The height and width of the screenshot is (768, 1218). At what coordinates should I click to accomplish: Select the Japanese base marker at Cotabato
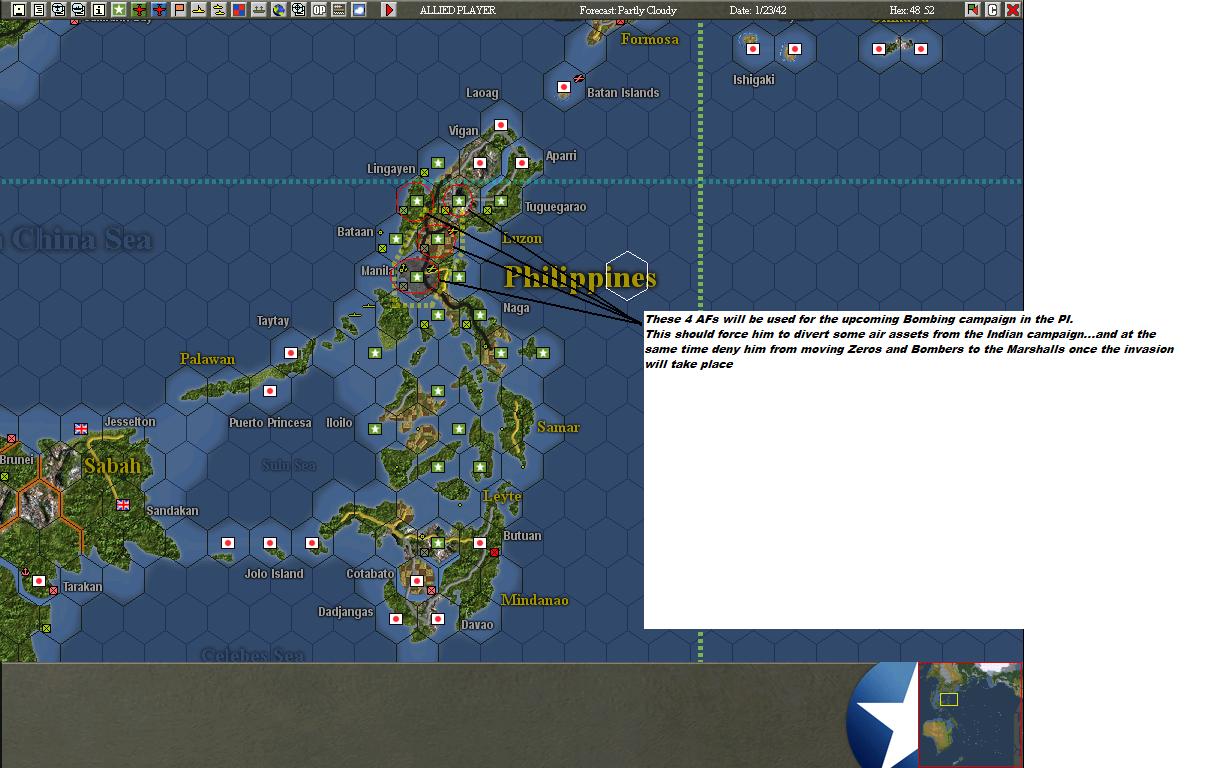point(417,581)
